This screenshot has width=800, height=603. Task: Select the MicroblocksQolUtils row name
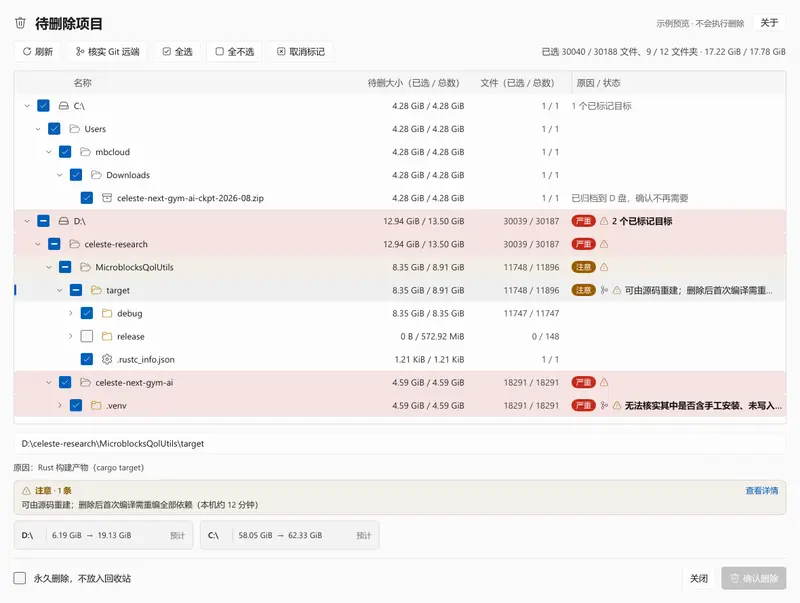pos(134,267)
